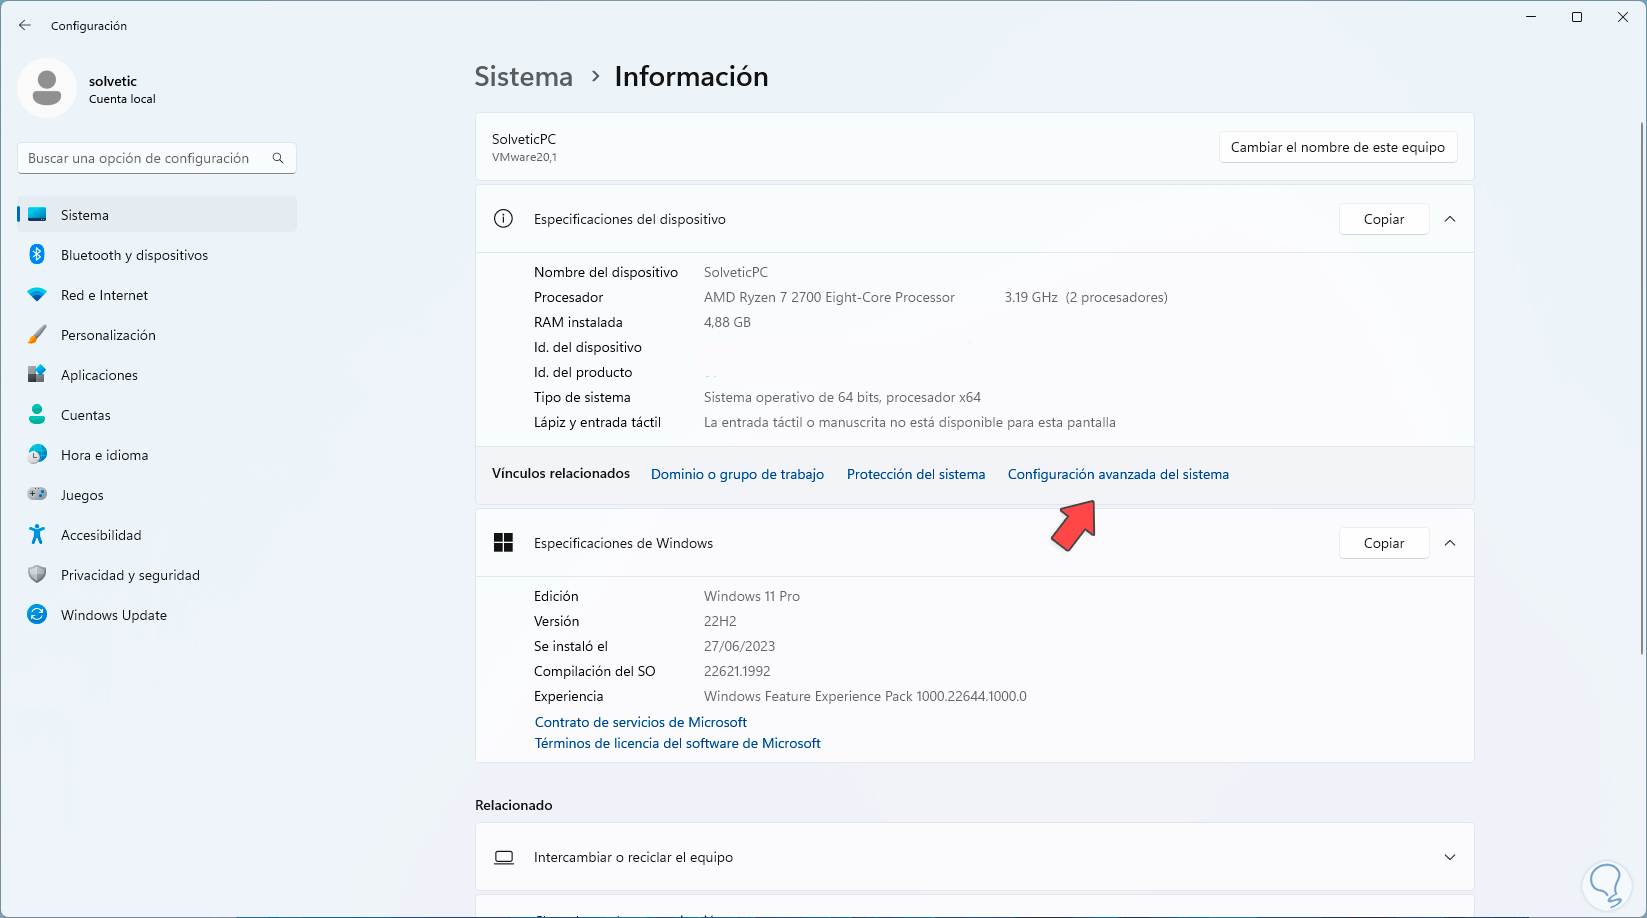Viewport: 1647px width, 918px height.
Task: Click the 4,88 GB RAM value
Action: pos(727,322)
